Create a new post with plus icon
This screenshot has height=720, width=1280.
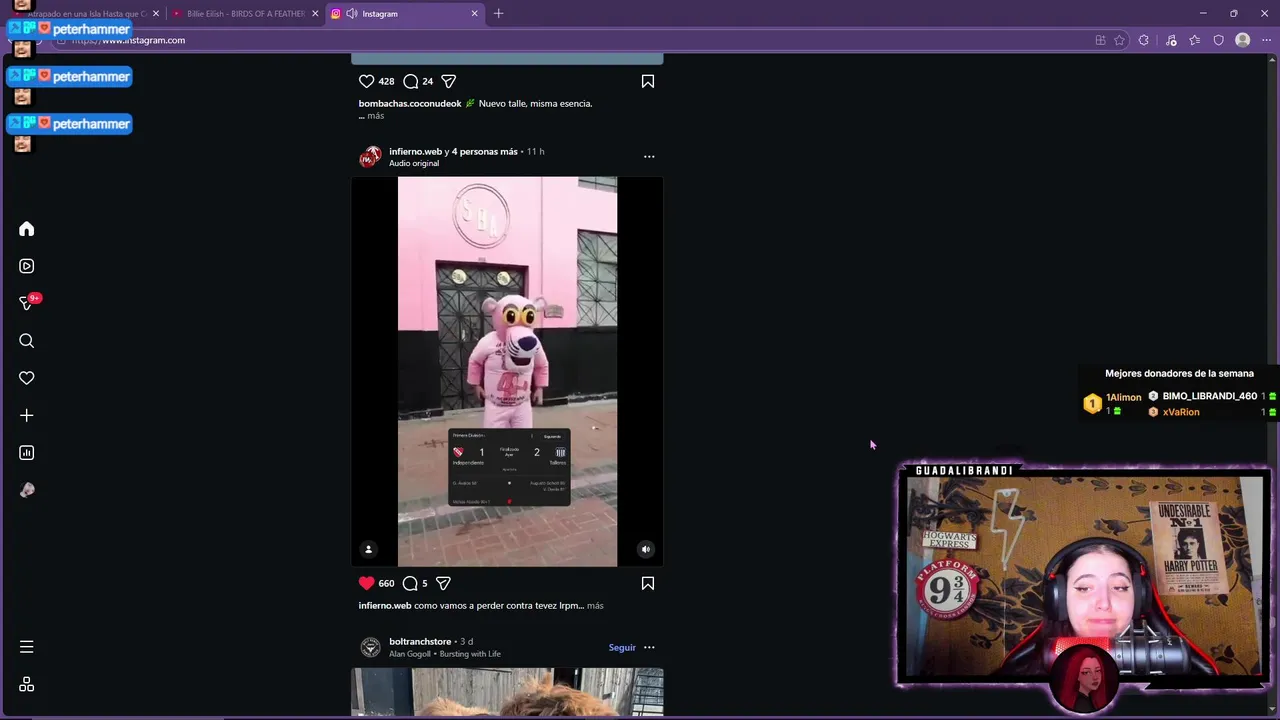27,415
